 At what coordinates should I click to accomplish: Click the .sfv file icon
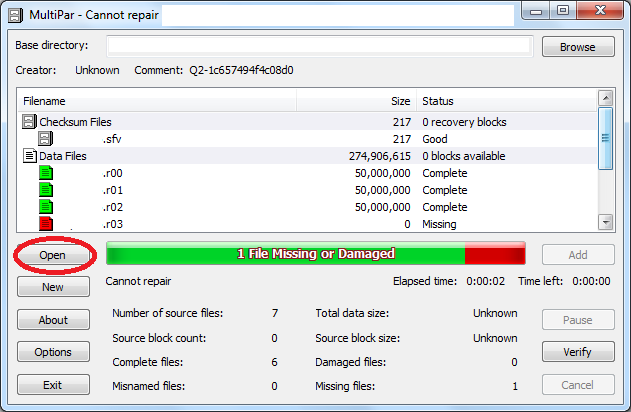coord(45,138)
